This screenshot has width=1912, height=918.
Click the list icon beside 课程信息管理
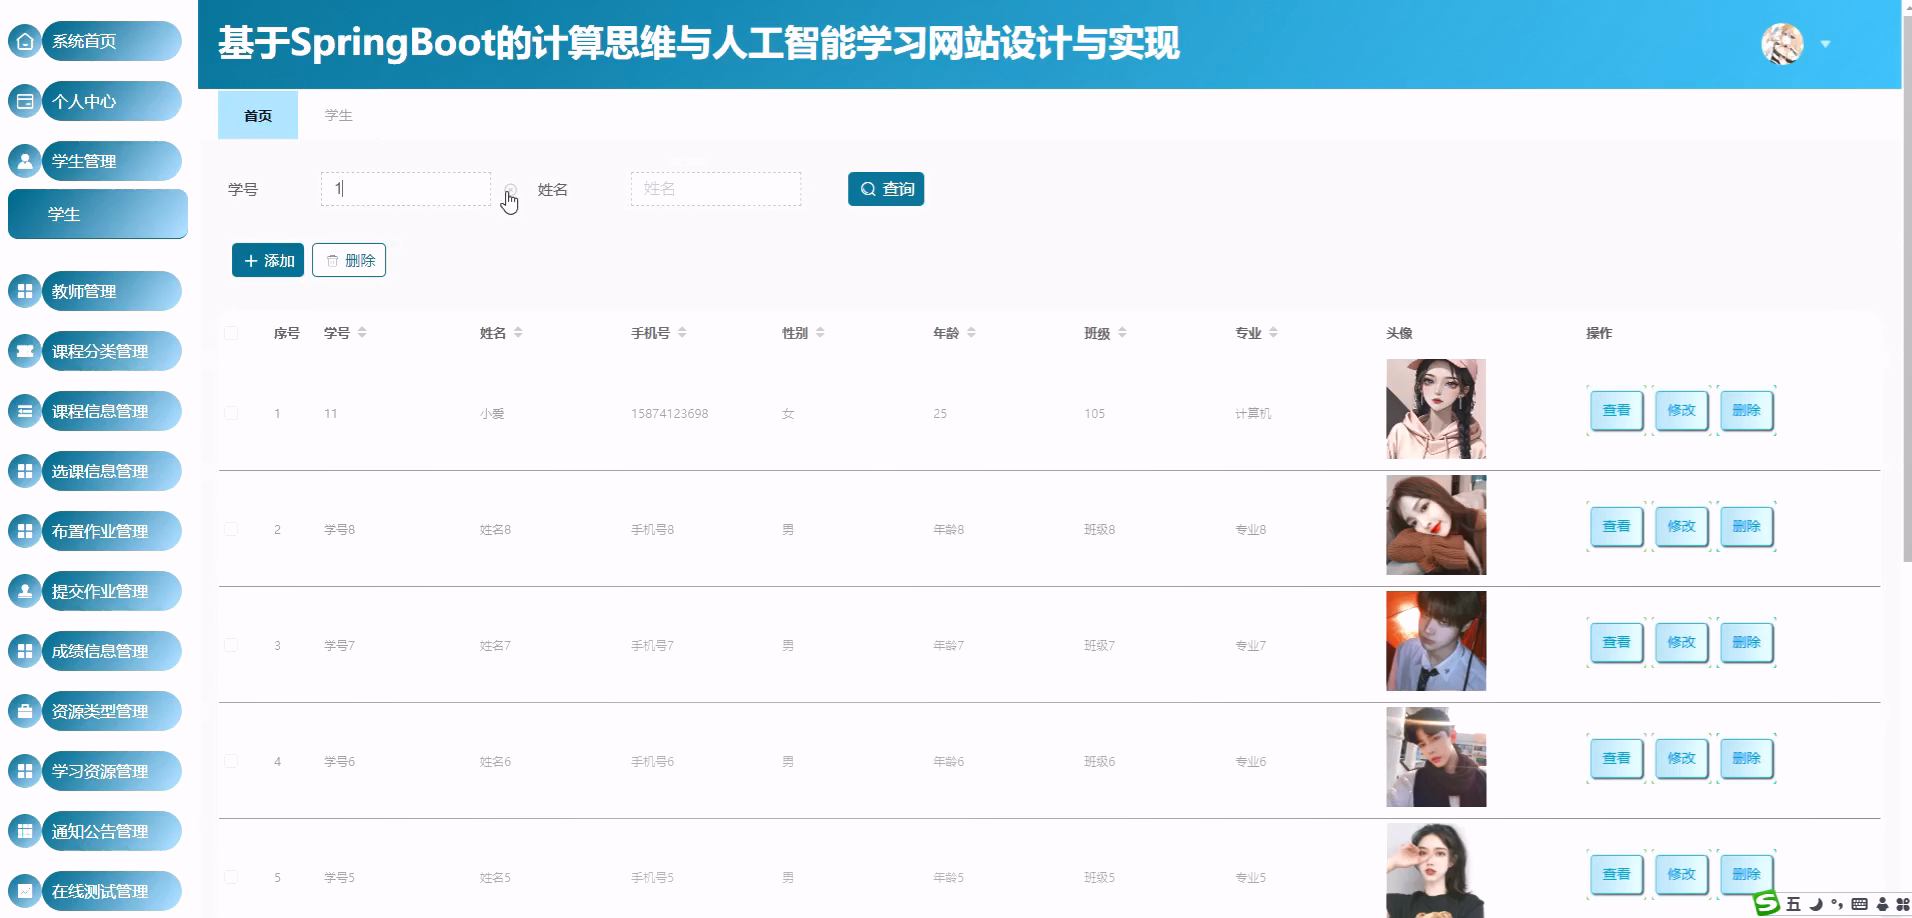coord(25,411)
